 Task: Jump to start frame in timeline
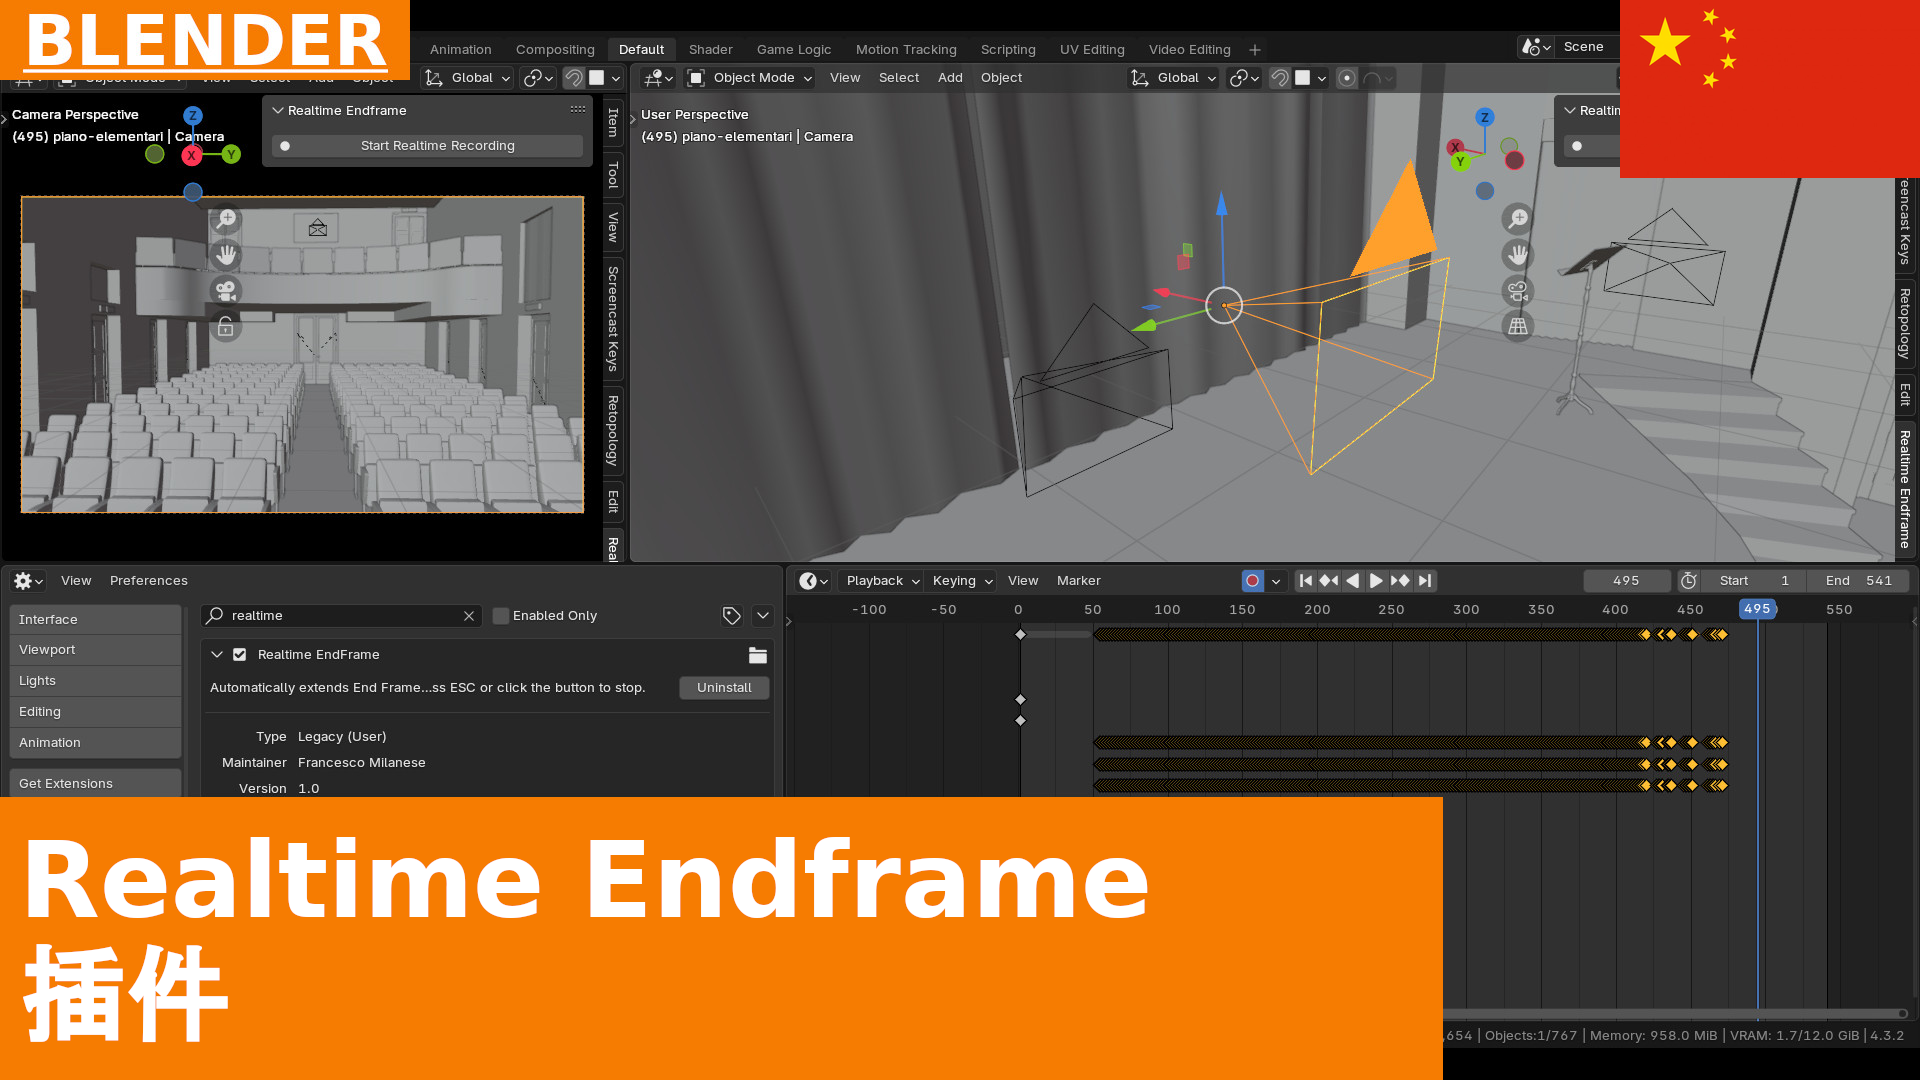click(1305, 581)
